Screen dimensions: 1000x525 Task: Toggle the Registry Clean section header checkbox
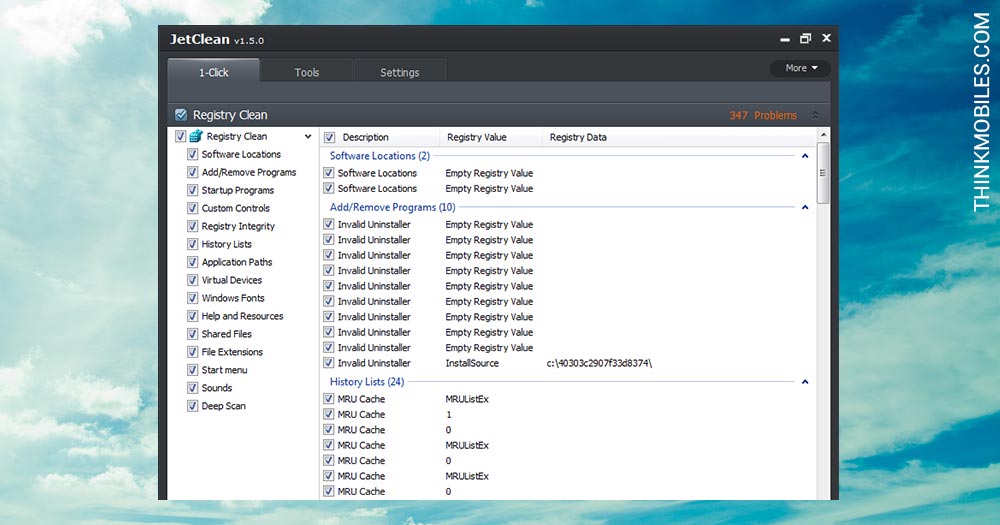pyautogui.click(x=181, y=115)
